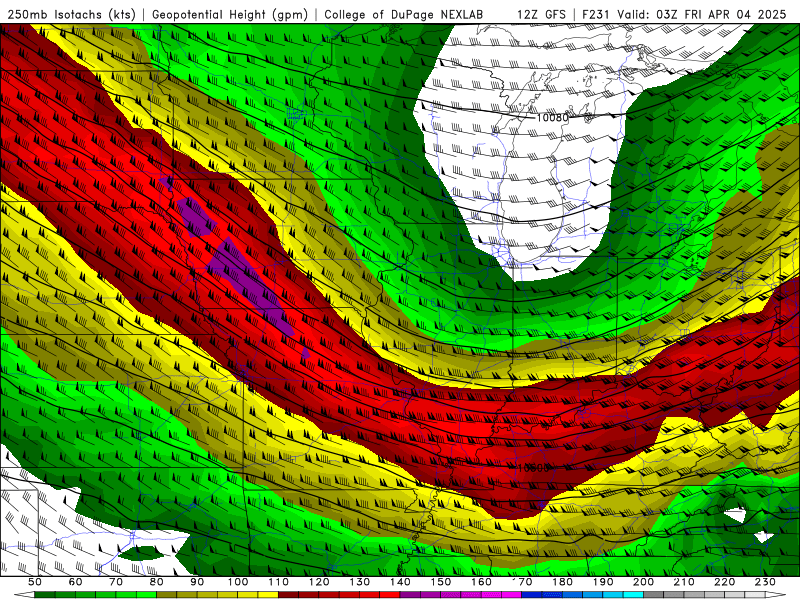Click the 80 knot legend label
Screen dimensions: 800x600
[156, 582]
